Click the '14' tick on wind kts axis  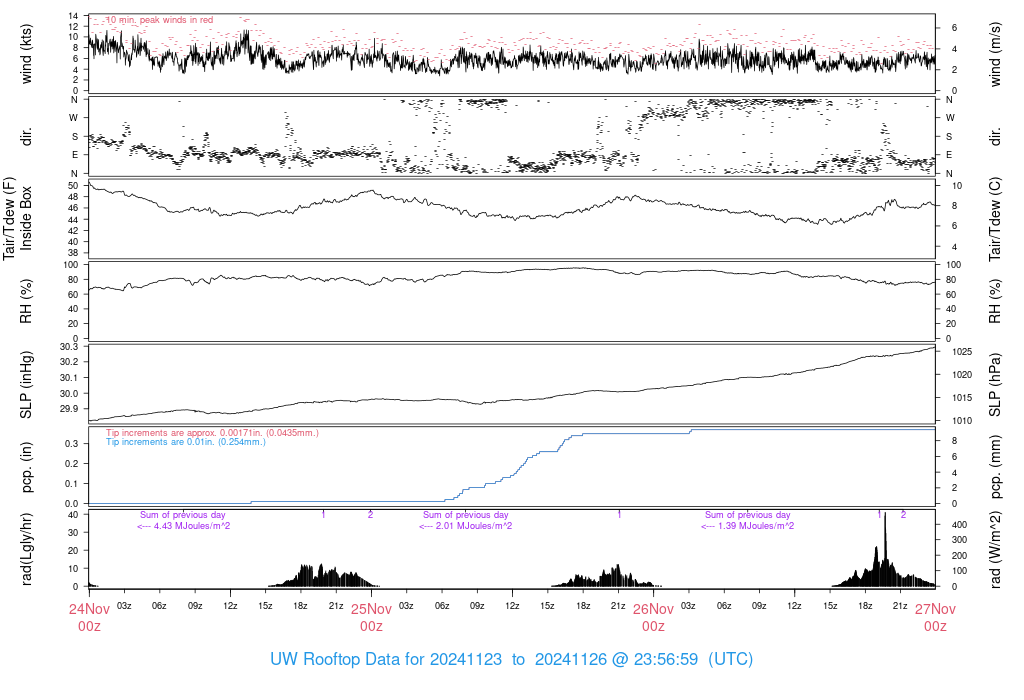click(x=73, y=16)
